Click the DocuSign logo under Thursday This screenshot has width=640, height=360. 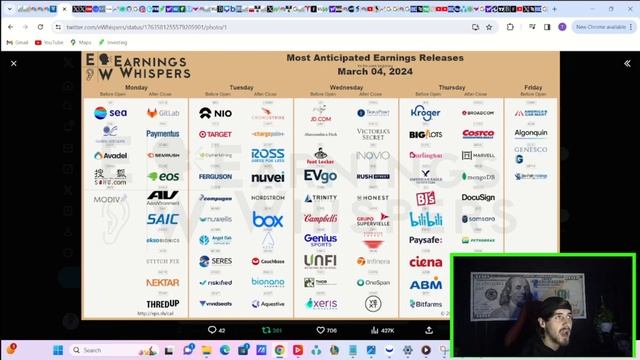click(478, 197)
